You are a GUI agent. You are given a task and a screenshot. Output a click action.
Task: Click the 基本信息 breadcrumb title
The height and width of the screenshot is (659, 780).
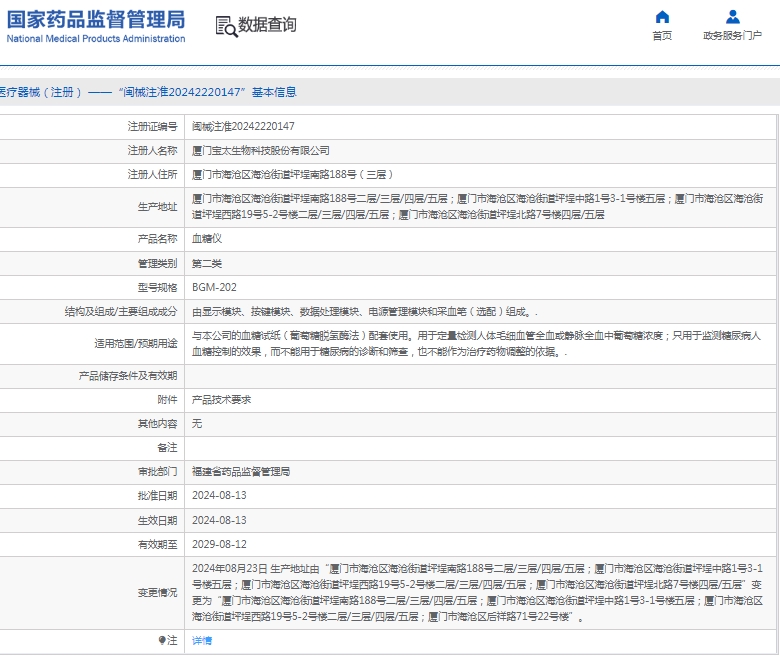[274, 92]
